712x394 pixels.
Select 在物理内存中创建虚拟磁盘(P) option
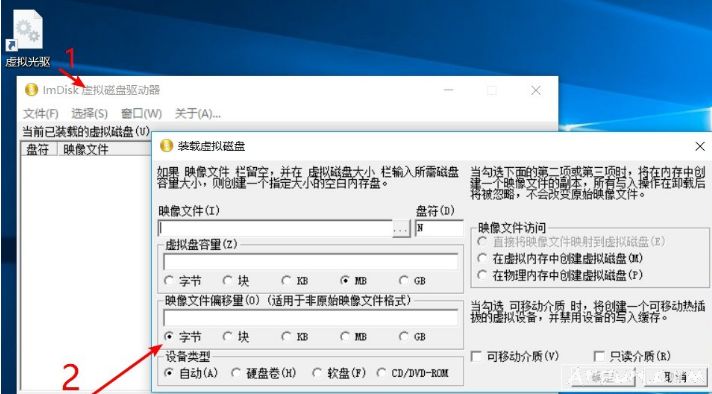[560, 275]
